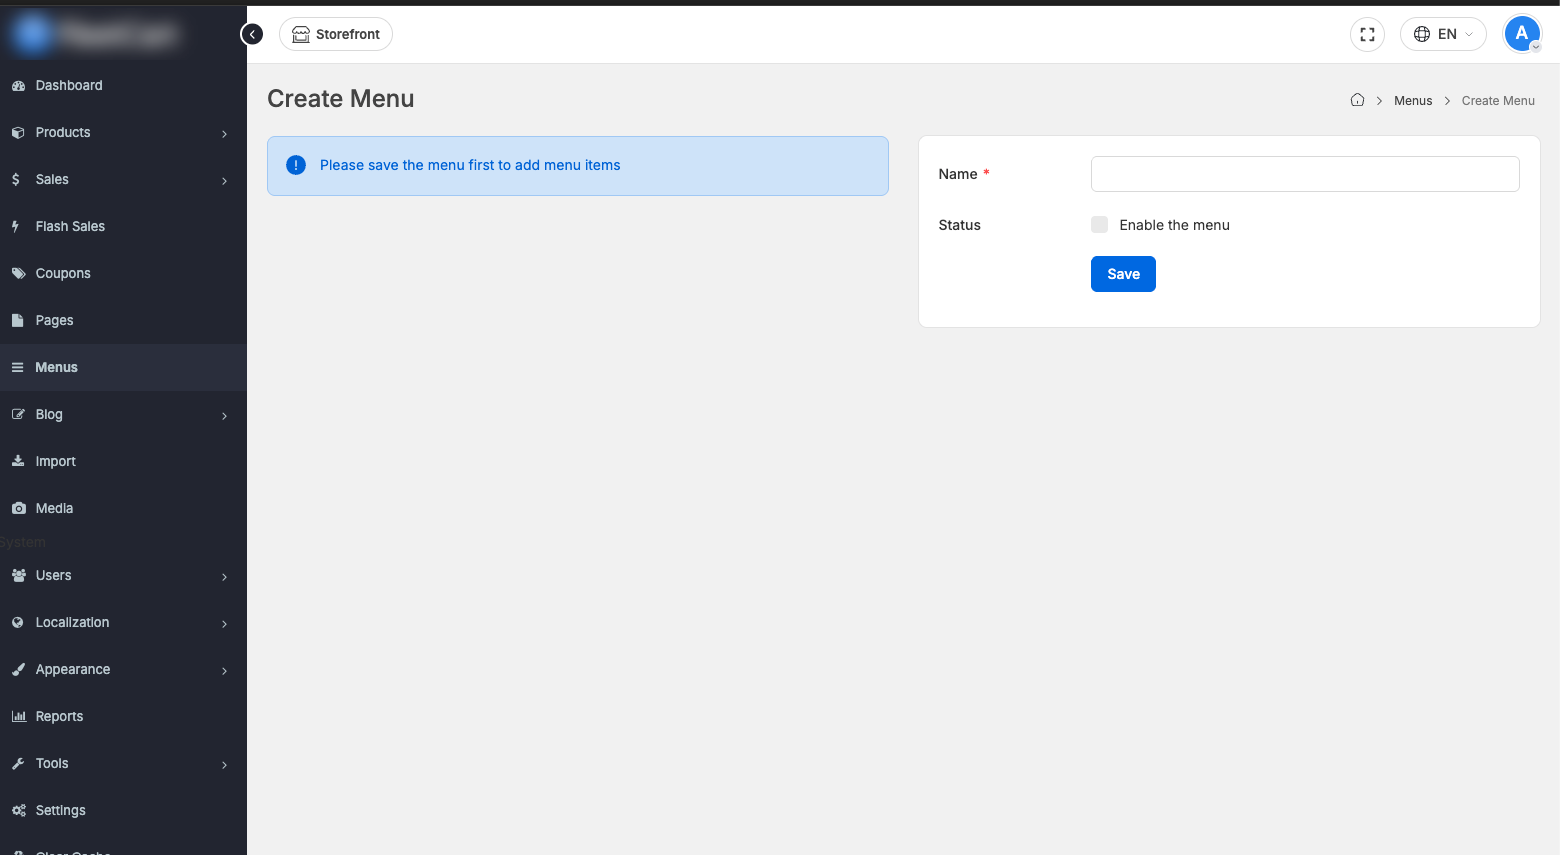Viewport: 1560px width, 855px height.
Task: Enable the menu via the Status checkbox
Action: point(1099,224)
